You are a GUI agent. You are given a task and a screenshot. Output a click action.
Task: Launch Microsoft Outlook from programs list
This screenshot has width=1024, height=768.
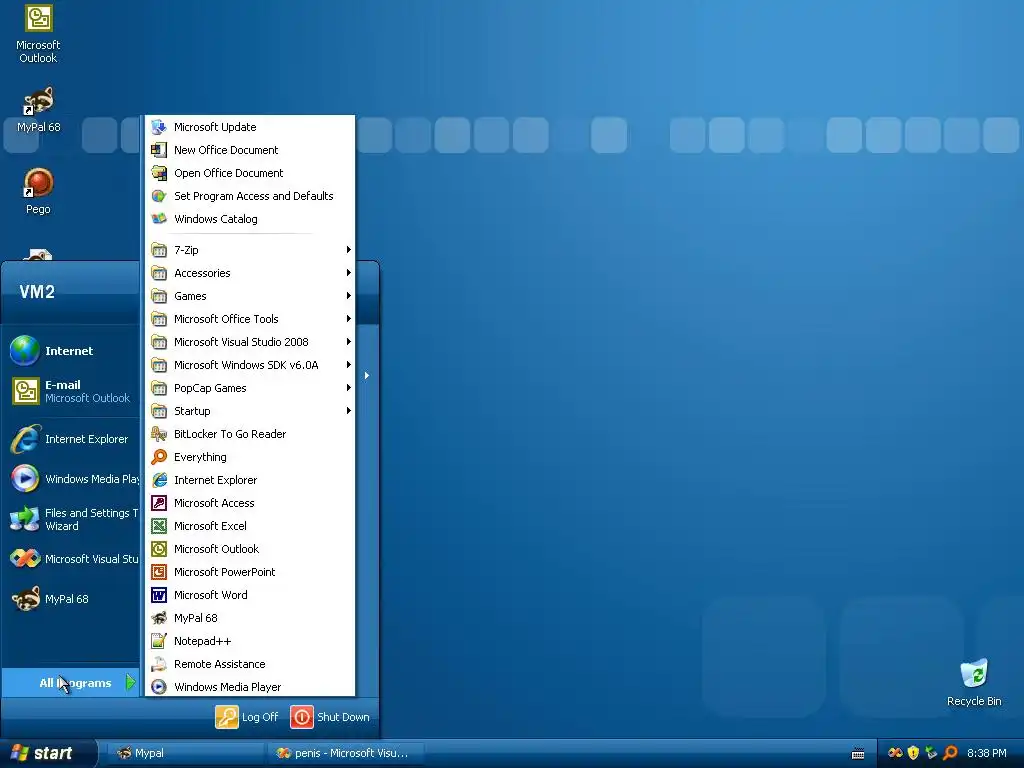pos(249,549)
